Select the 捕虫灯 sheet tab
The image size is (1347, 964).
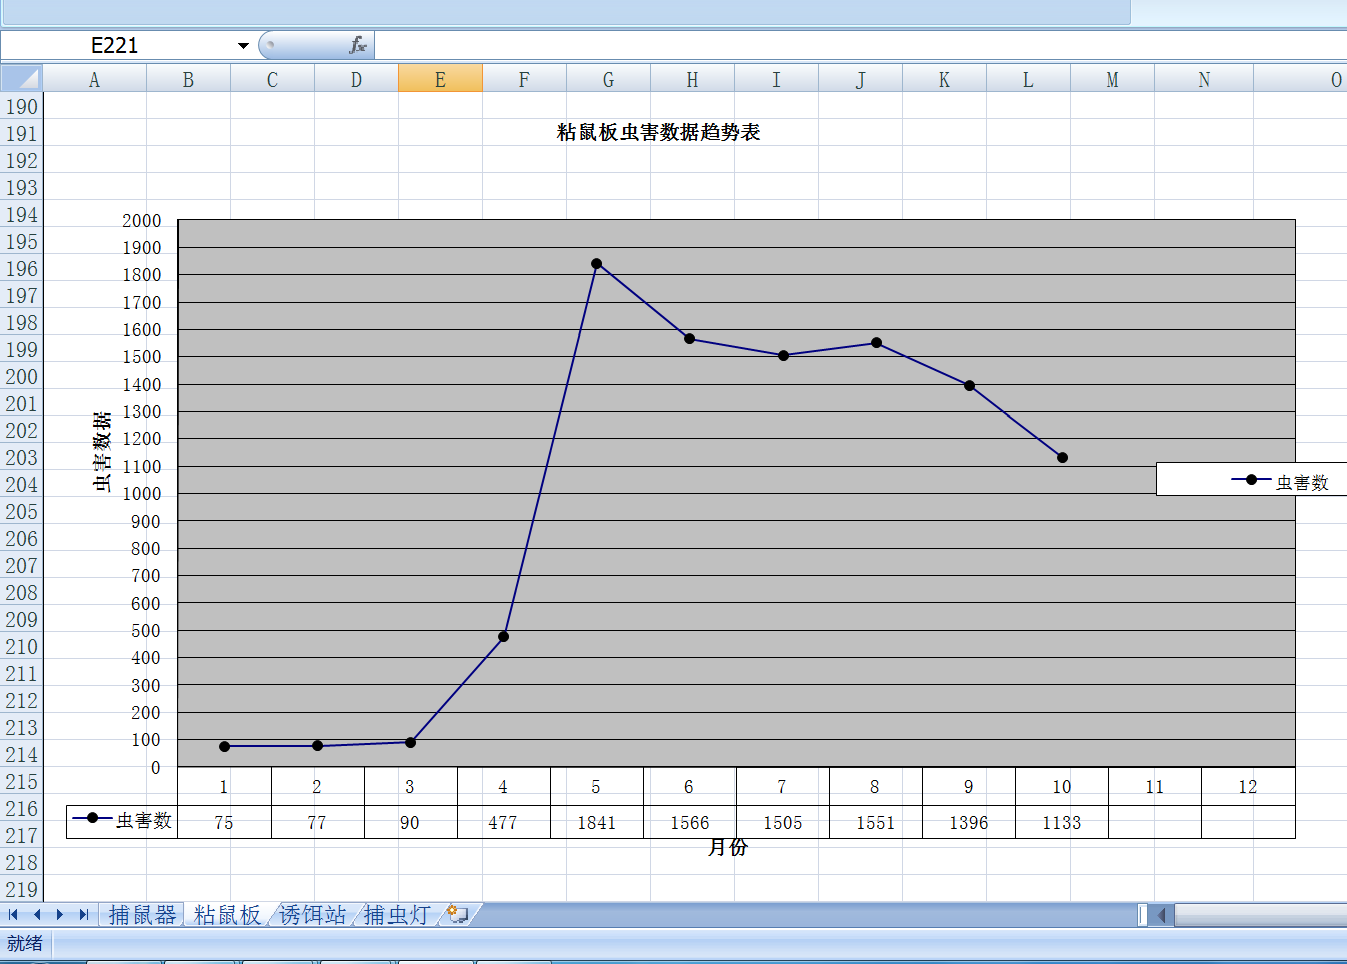click(397, 914)
